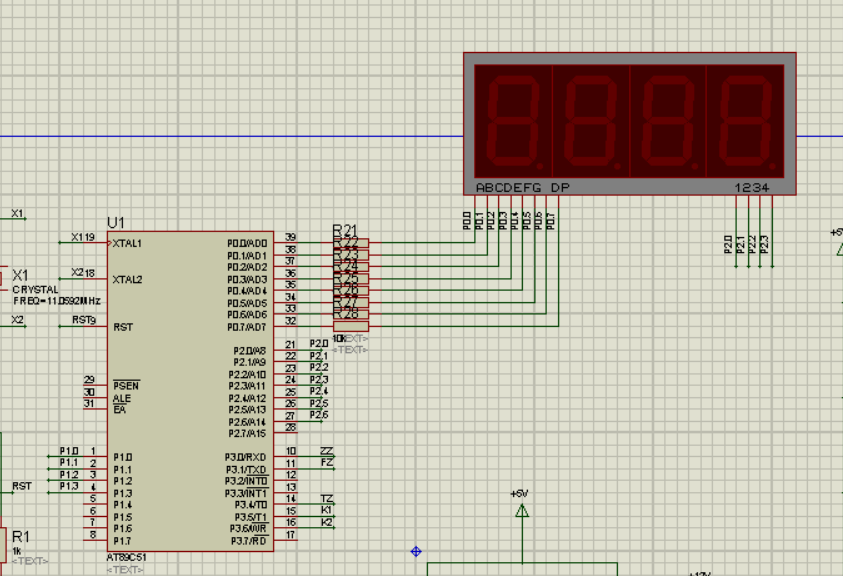Click the RST9 label at the reset pin
Screen dimensions: 843x576
coord(84,320)
